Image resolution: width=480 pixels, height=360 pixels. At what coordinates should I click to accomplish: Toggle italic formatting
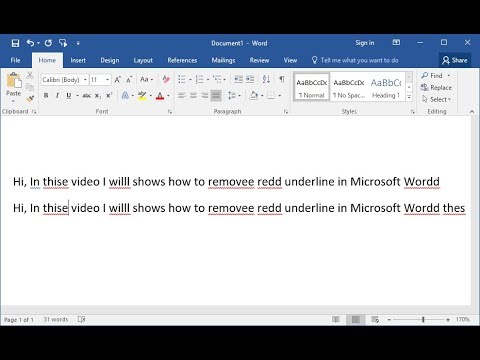point(57,96)
